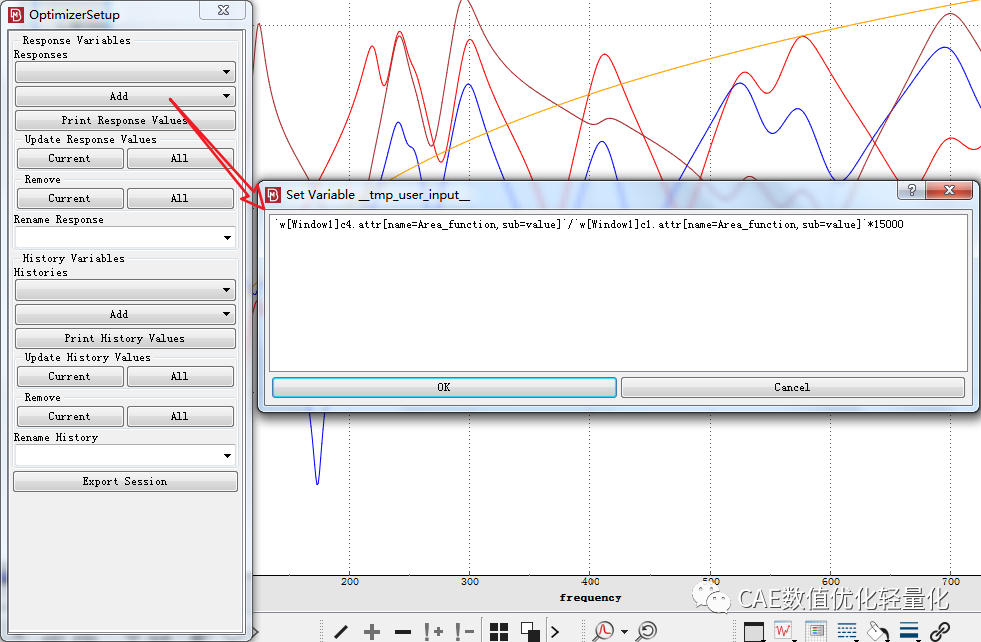Click the red curve plot window icon
Screen dimensions: 981x642
[x=783, y=631]
